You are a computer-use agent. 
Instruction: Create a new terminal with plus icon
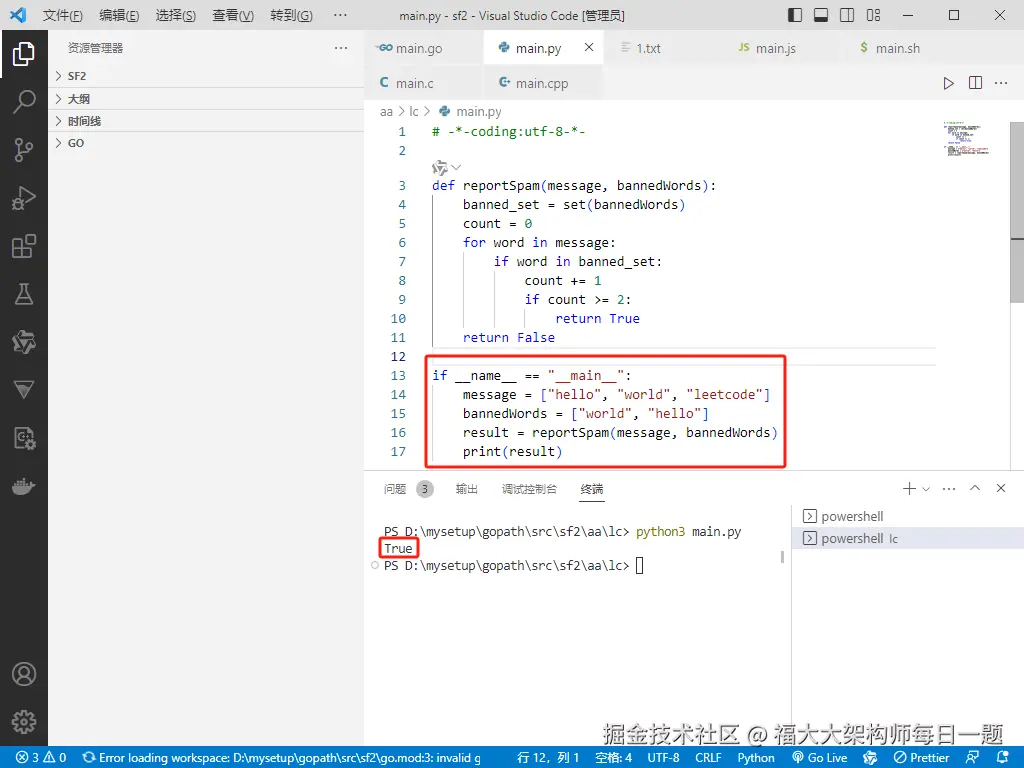[x=908, y=488]
